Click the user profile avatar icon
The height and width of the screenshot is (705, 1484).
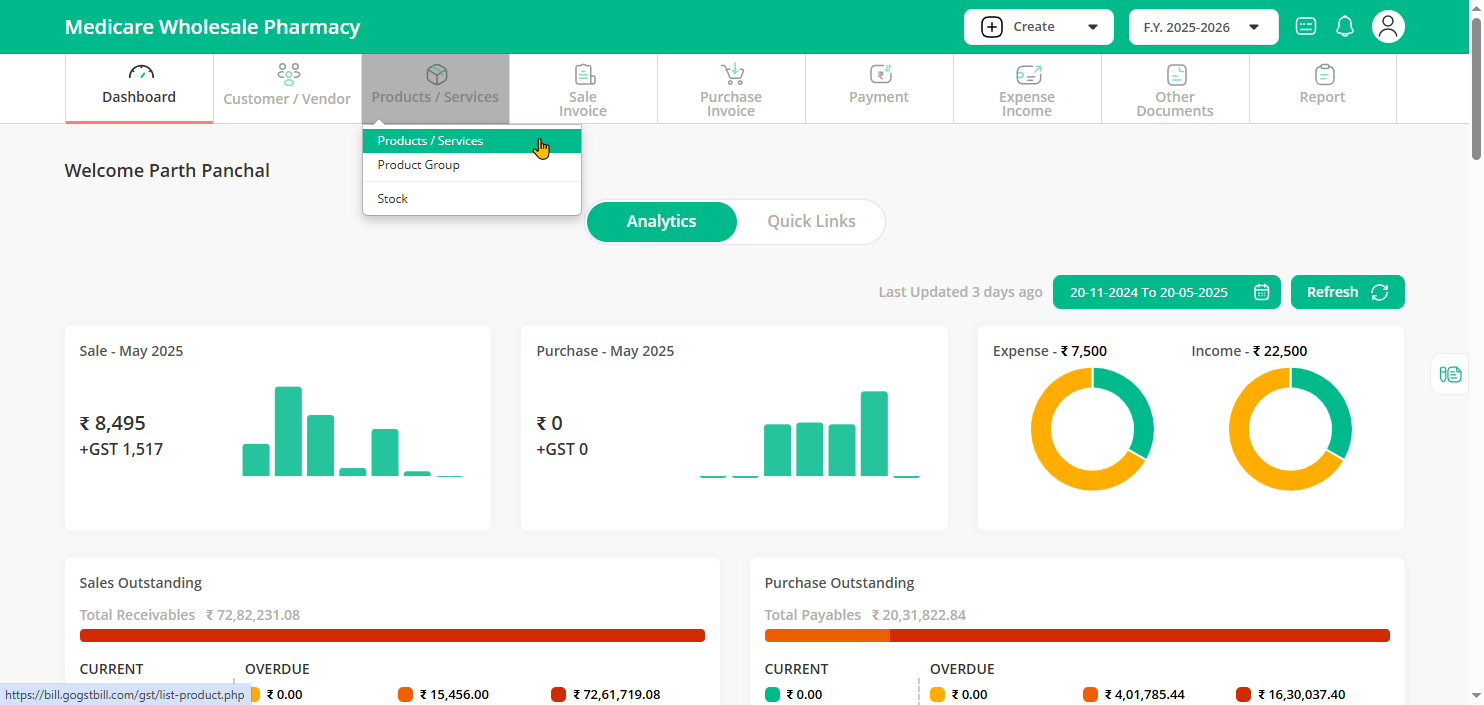click(1388, 27)
